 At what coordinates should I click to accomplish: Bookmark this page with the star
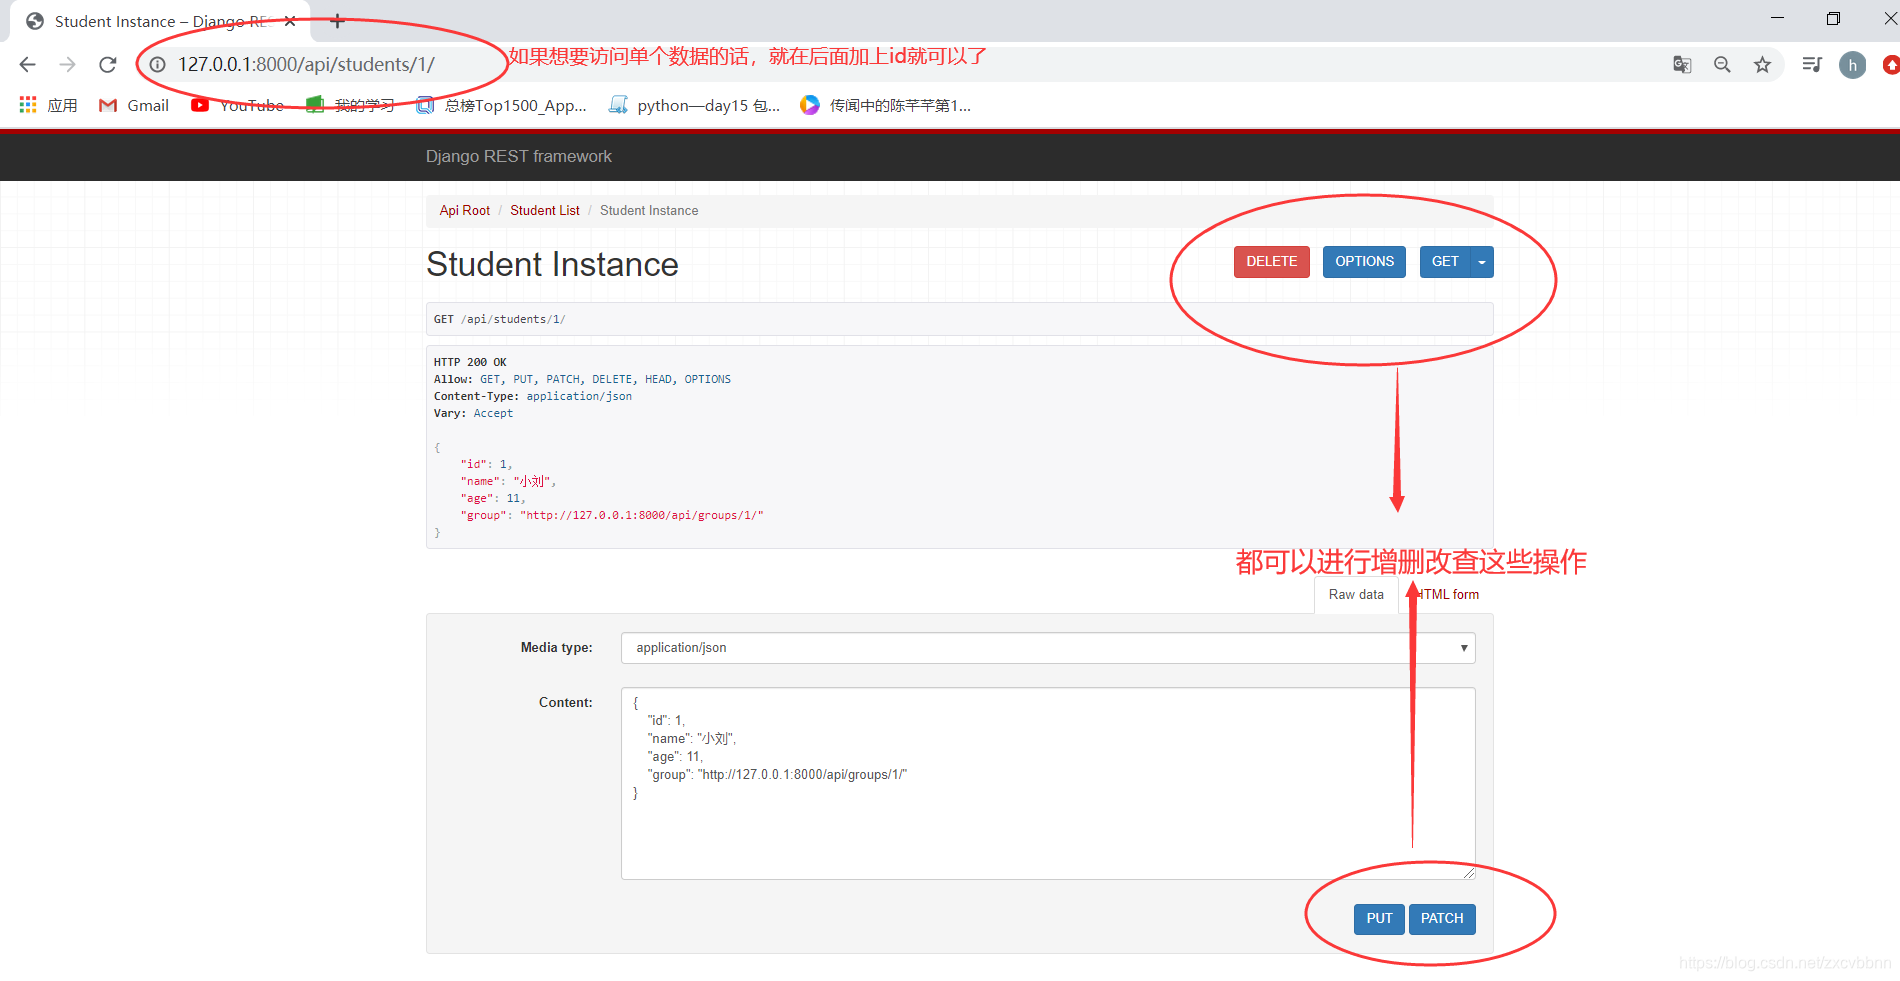(x=1762, y=65)
